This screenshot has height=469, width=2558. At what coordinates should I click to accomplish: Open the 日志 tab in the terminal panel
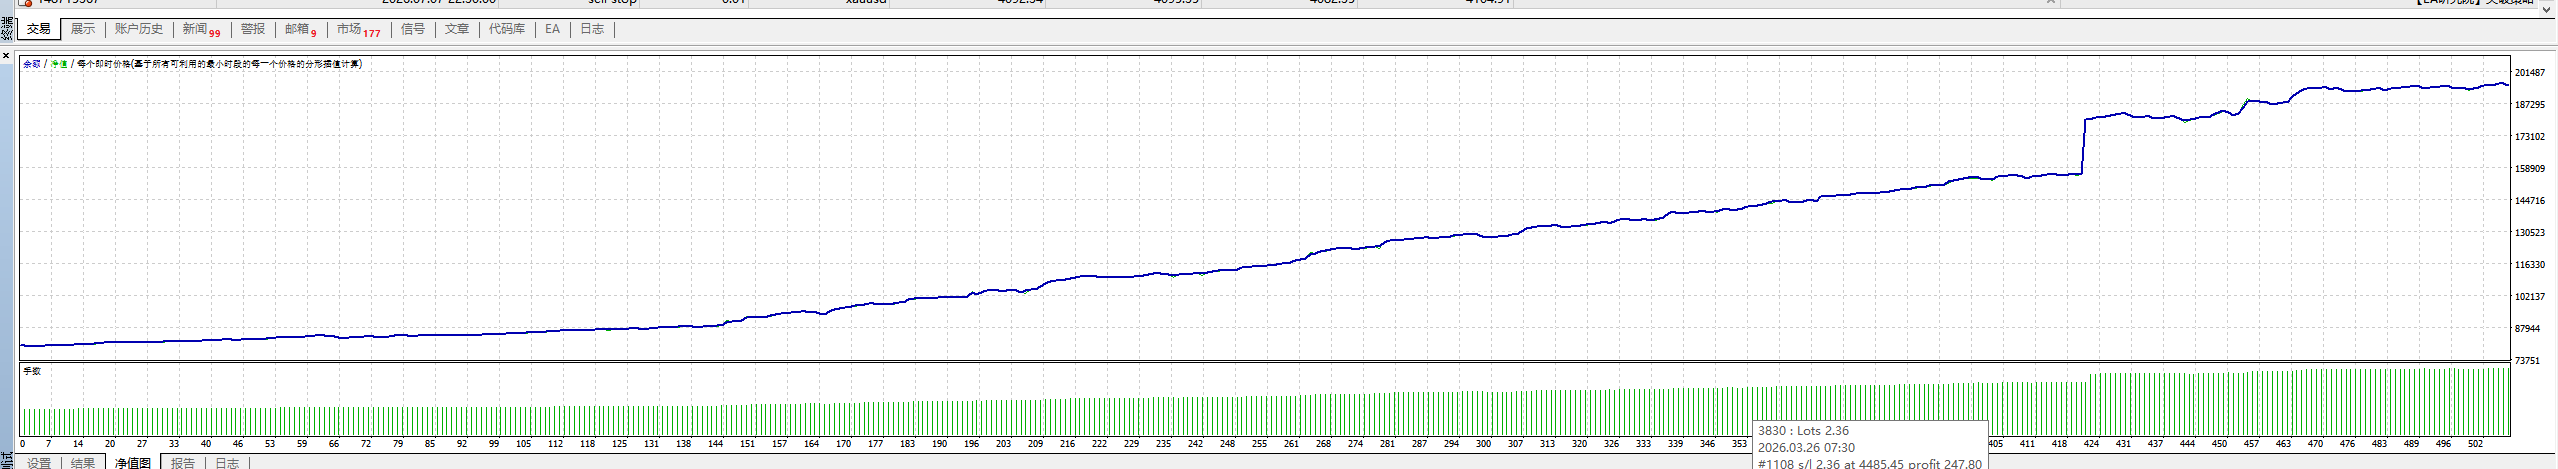tap(592, 29)
